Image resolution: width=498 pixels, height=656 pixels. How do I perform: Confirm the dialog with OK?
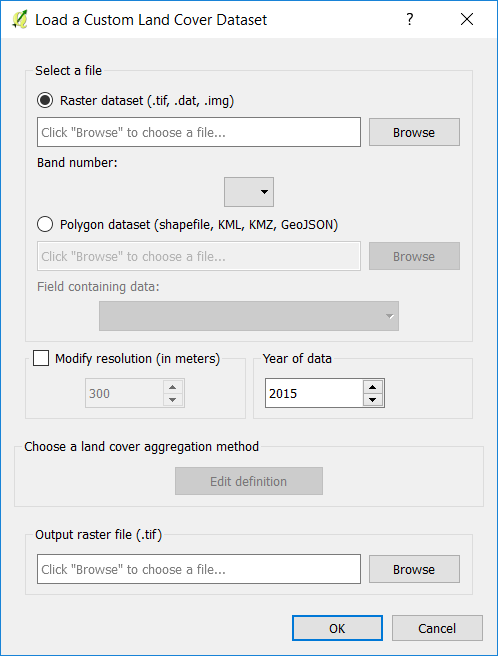pos(337,628)
